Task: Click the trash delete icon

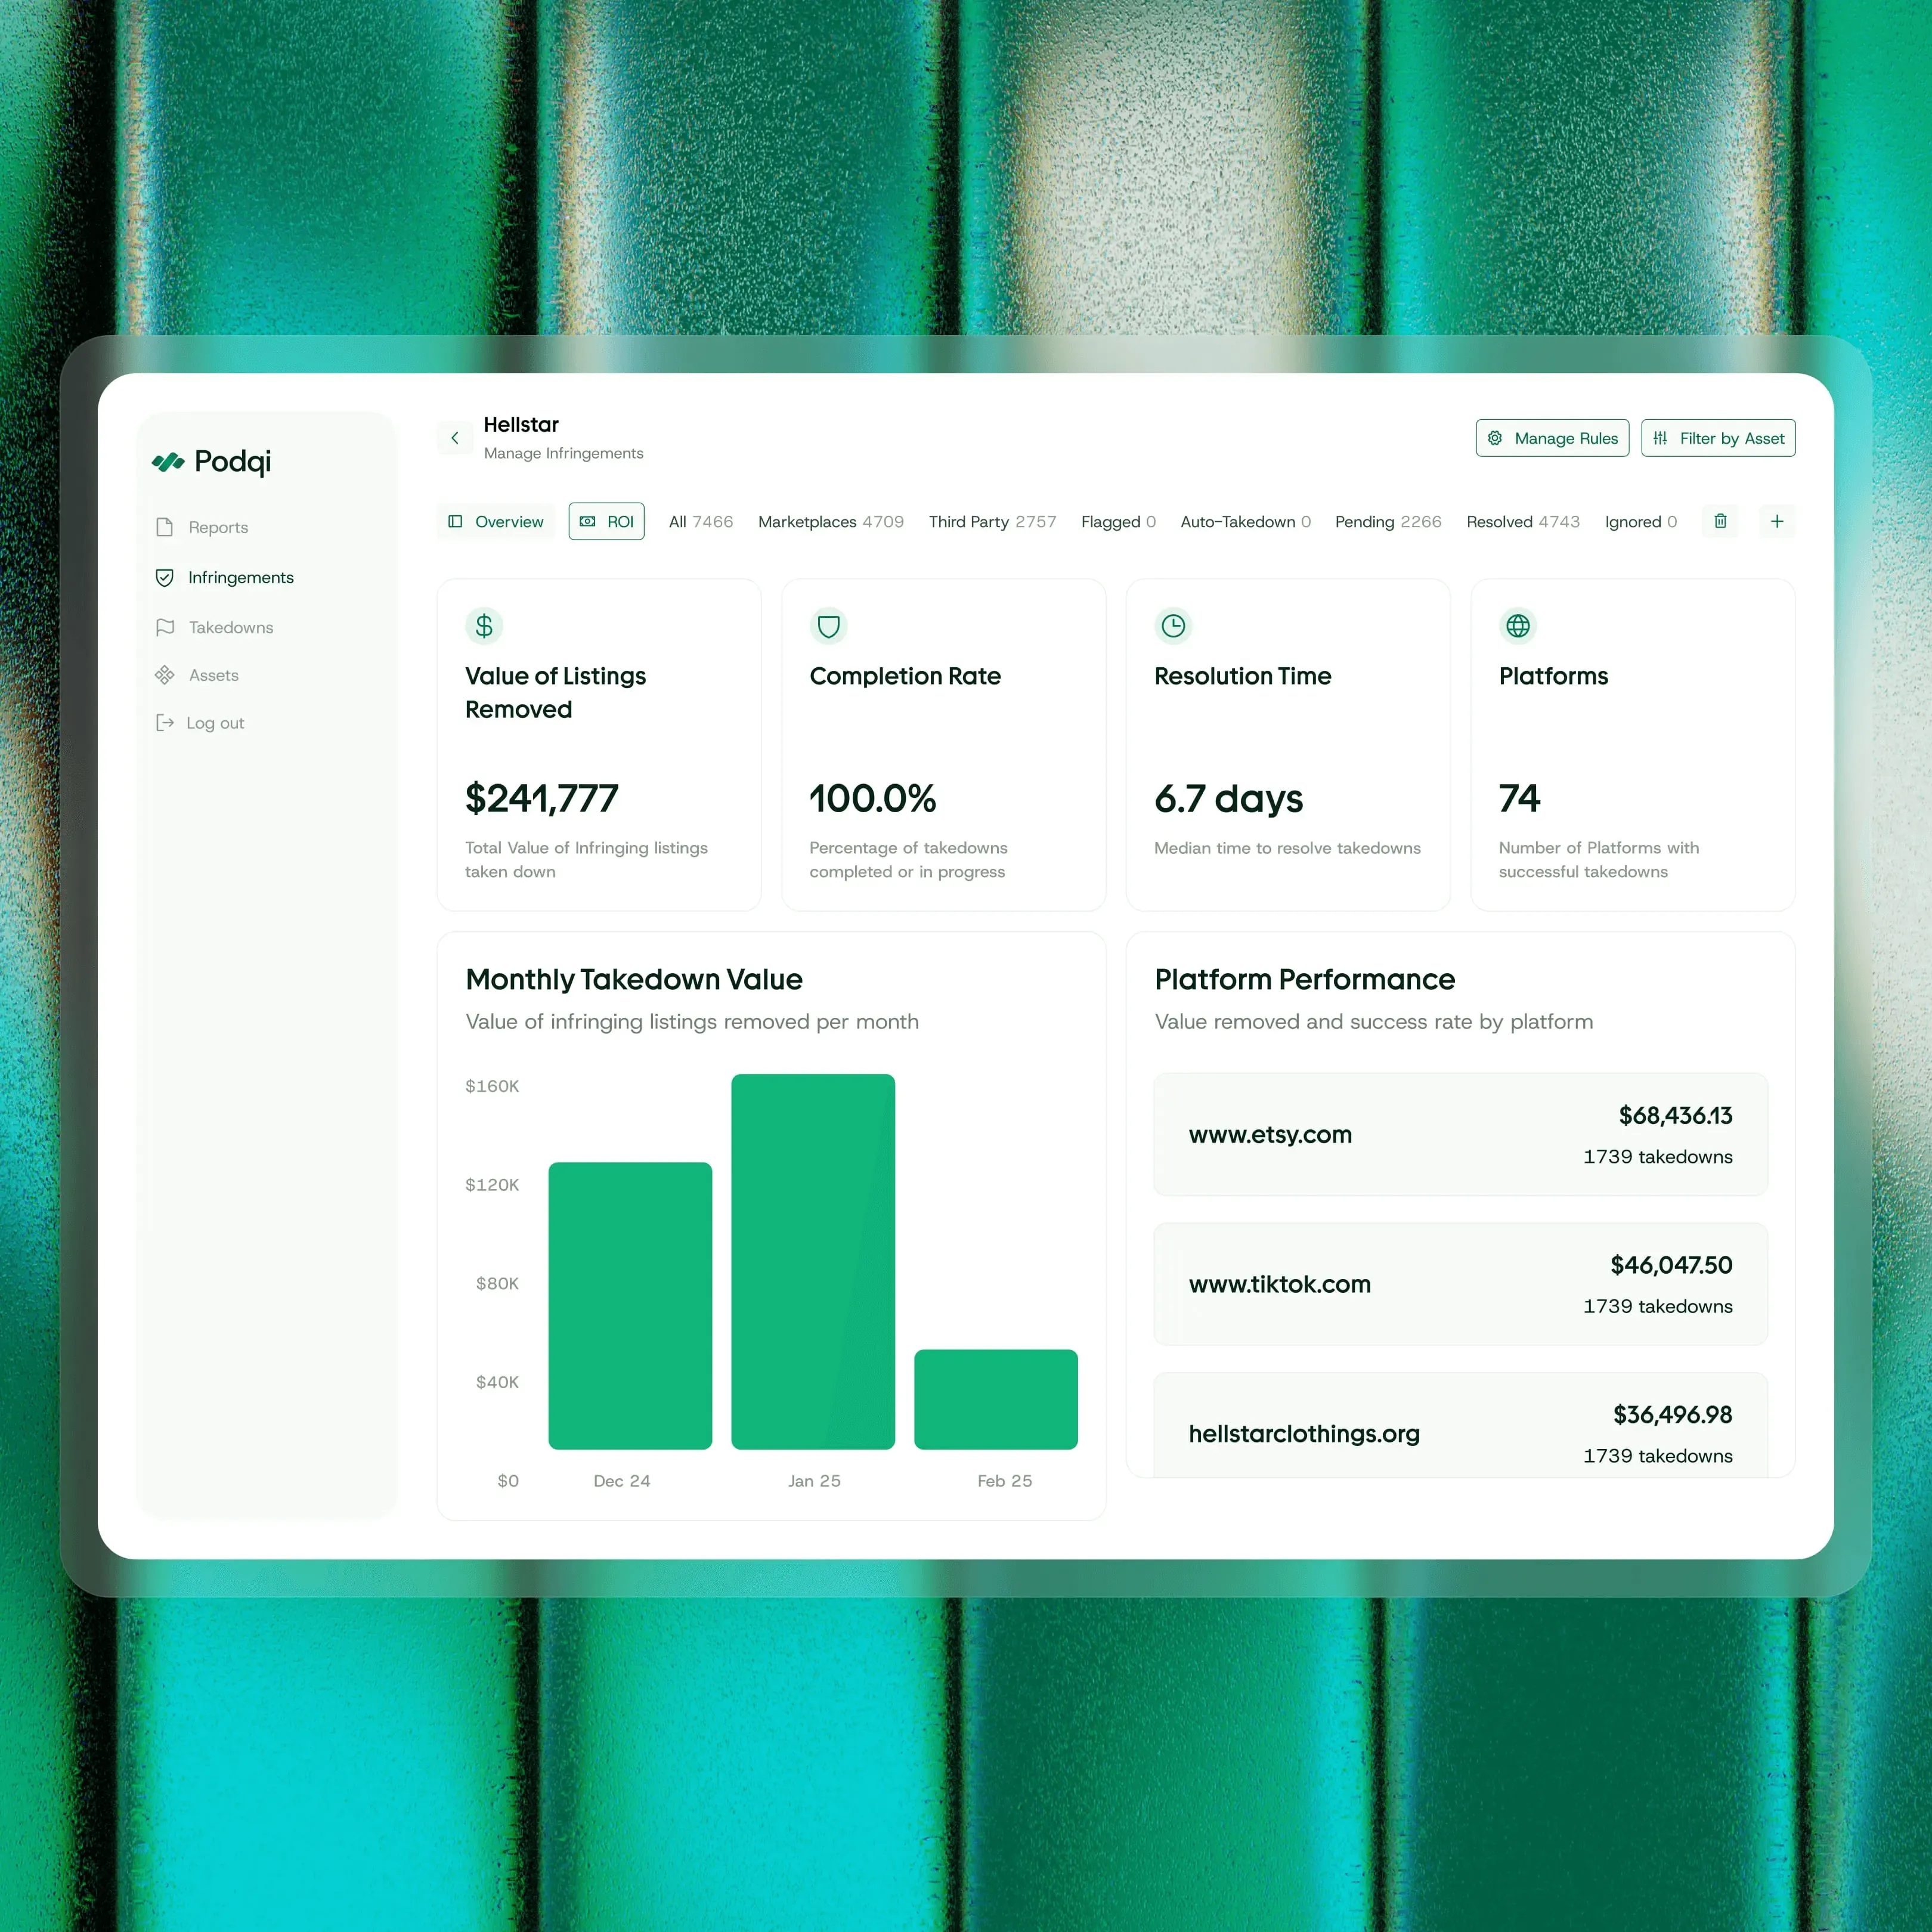Action: 1720,521
